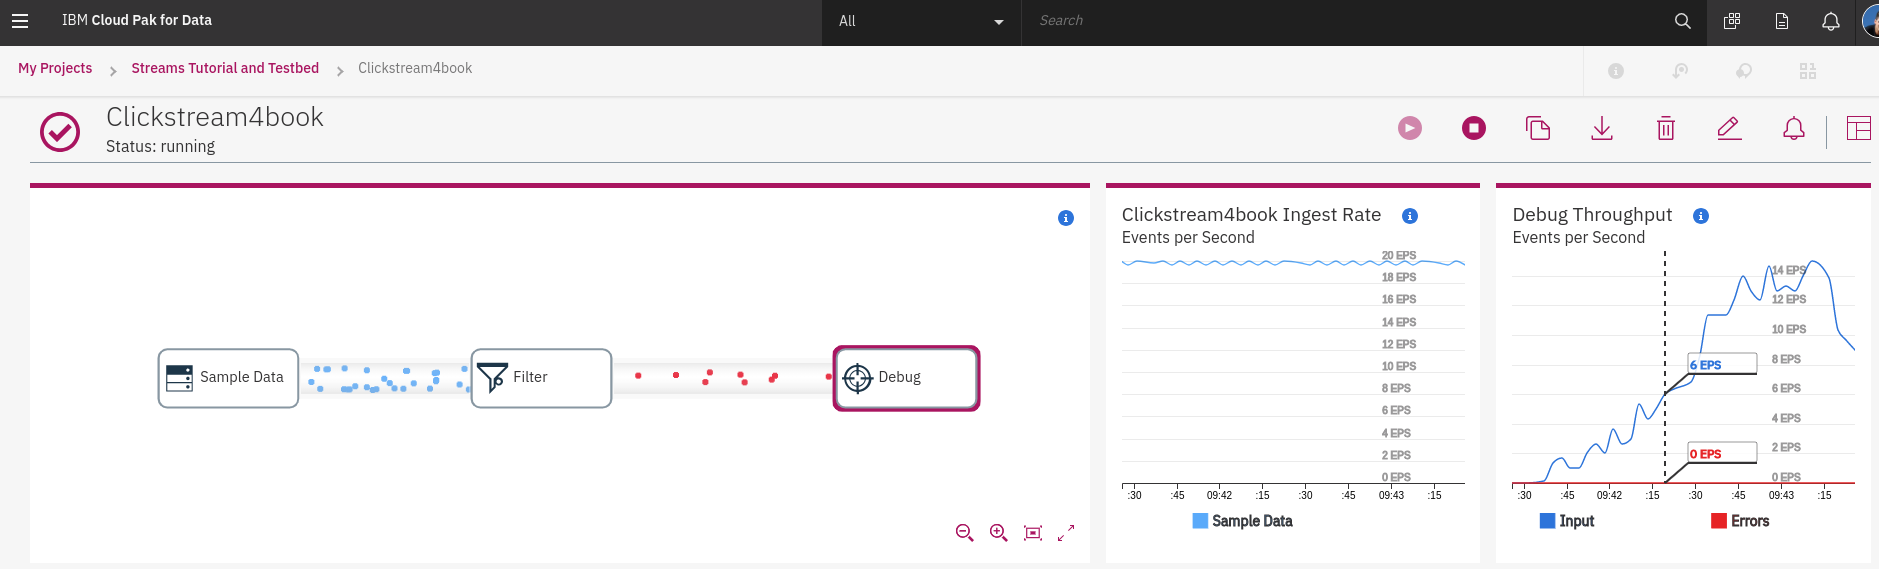Open the header notifications bell

[x=1831, y=21]
